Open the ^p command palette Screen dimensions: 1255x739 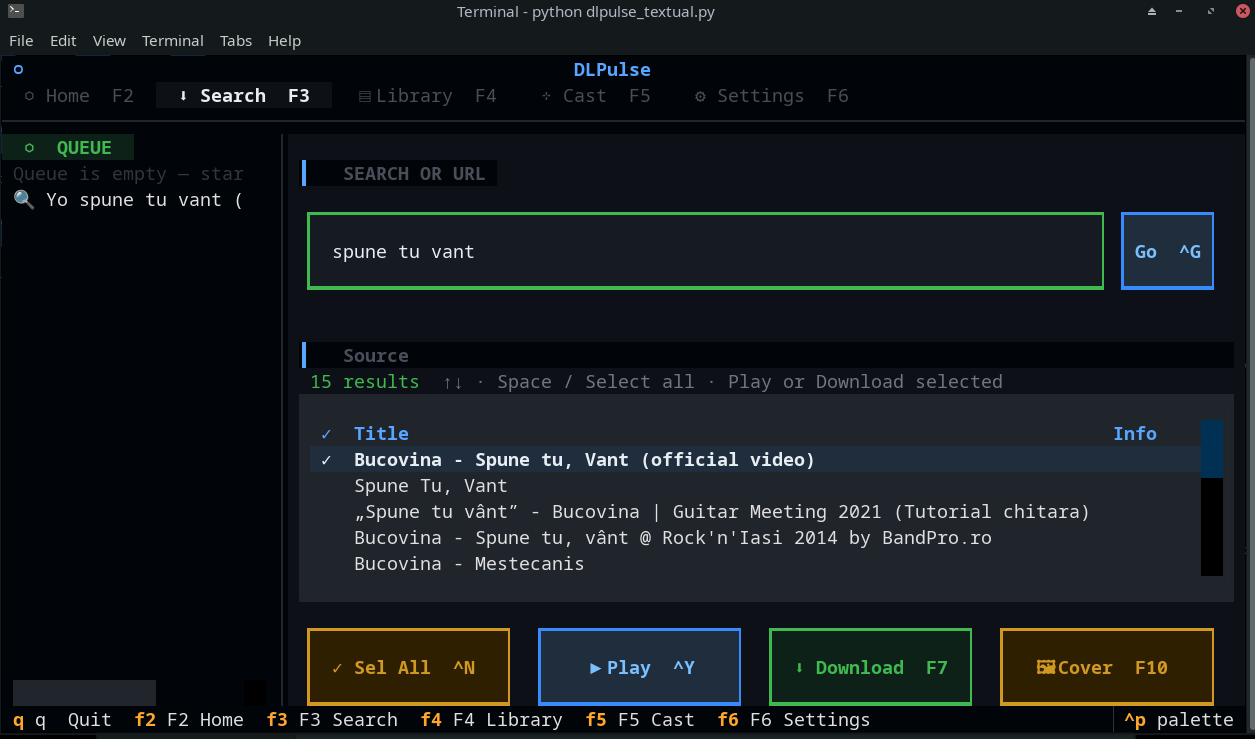coord(1179,720)
